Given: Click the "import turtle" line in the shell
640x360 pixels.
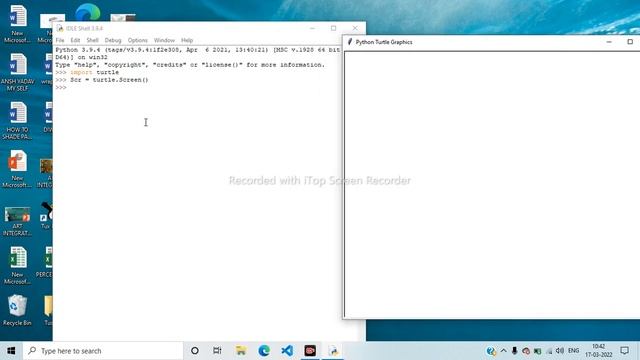Looking at the screenshot, I should (x=94, y=72).
